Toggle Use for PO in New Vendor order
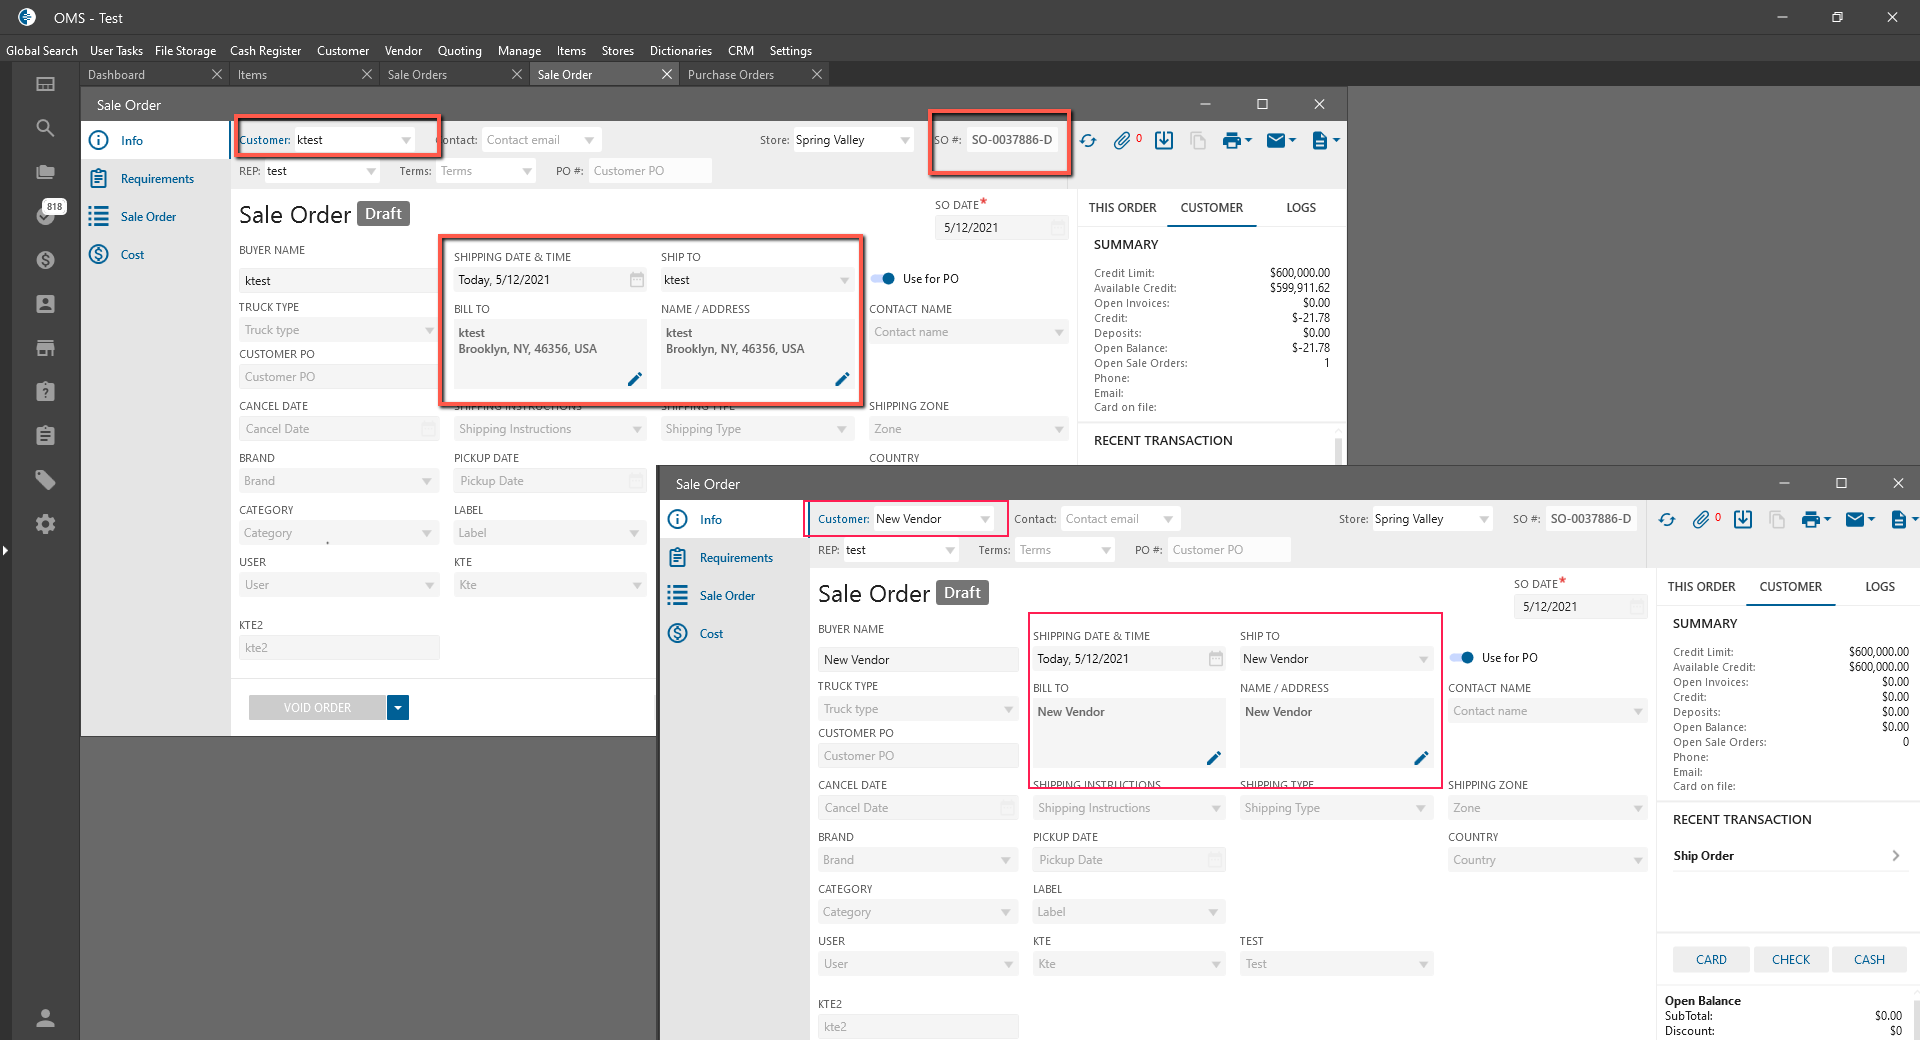The height and width of the screenshot is (1040, 1920). [1462, 658]
